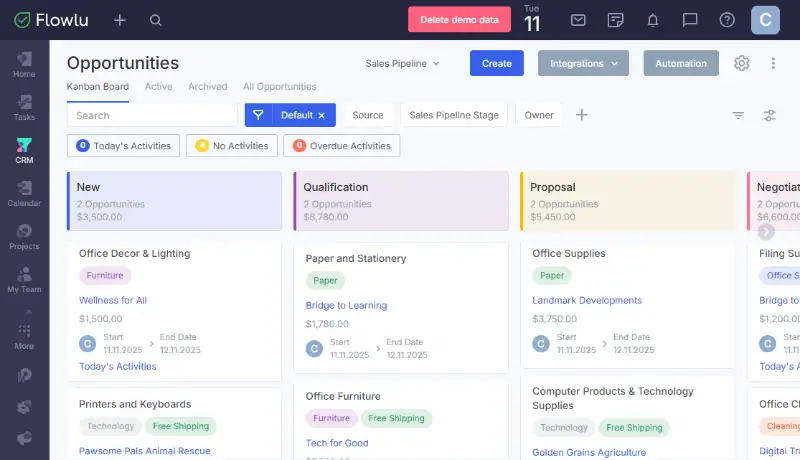The image size is (800, 460).
Task: Open the three-dot more options menu
Action: pyautogui.click(x=773, y=63)
